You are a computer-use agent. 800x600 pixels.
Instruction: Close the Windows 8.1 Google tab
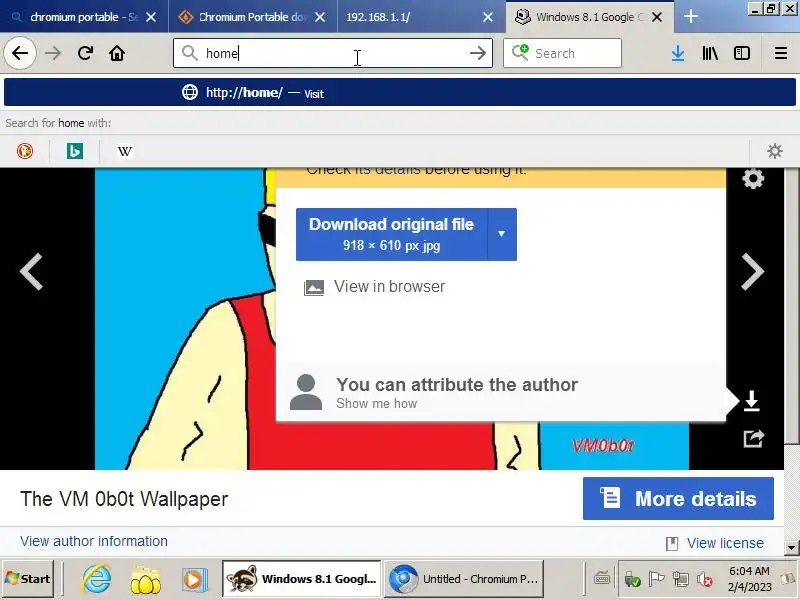[x=657, y=17]
